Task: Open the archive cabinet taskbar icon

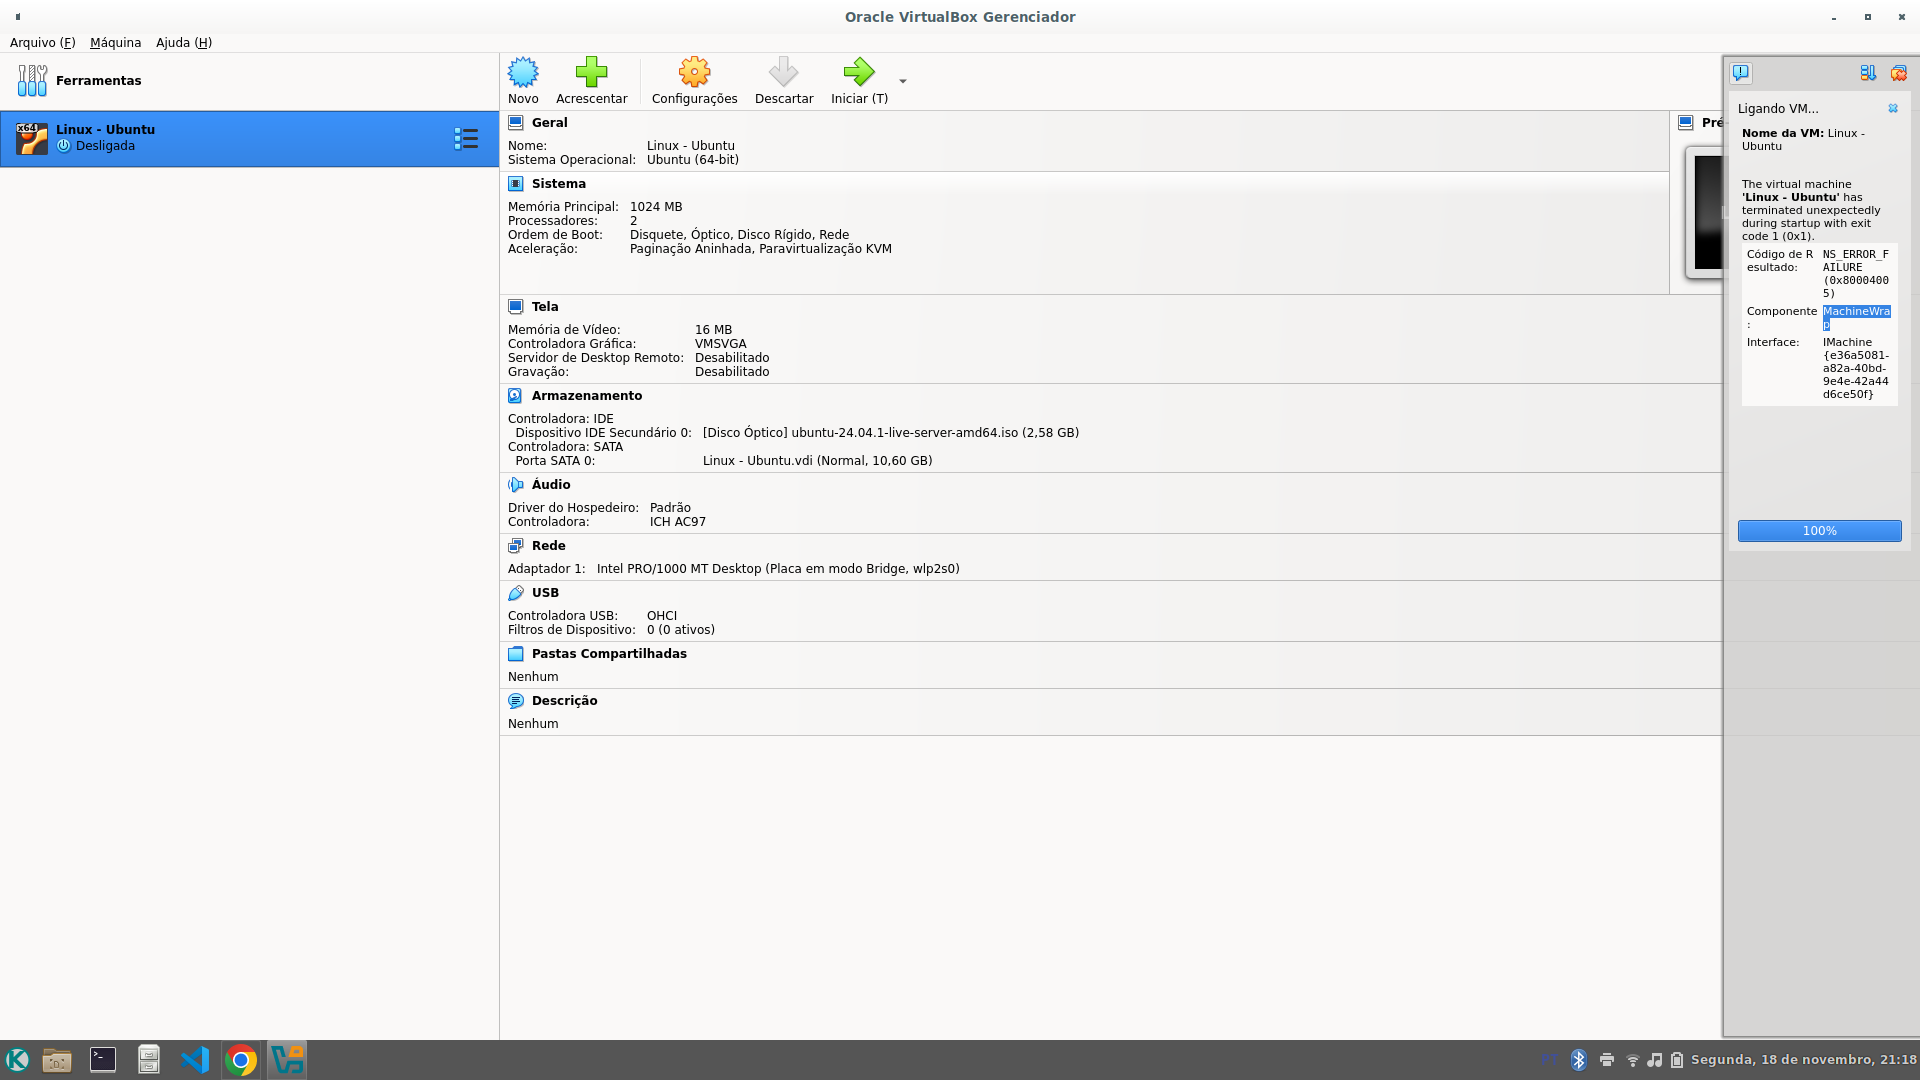Action: click(x=149, y=1060)
